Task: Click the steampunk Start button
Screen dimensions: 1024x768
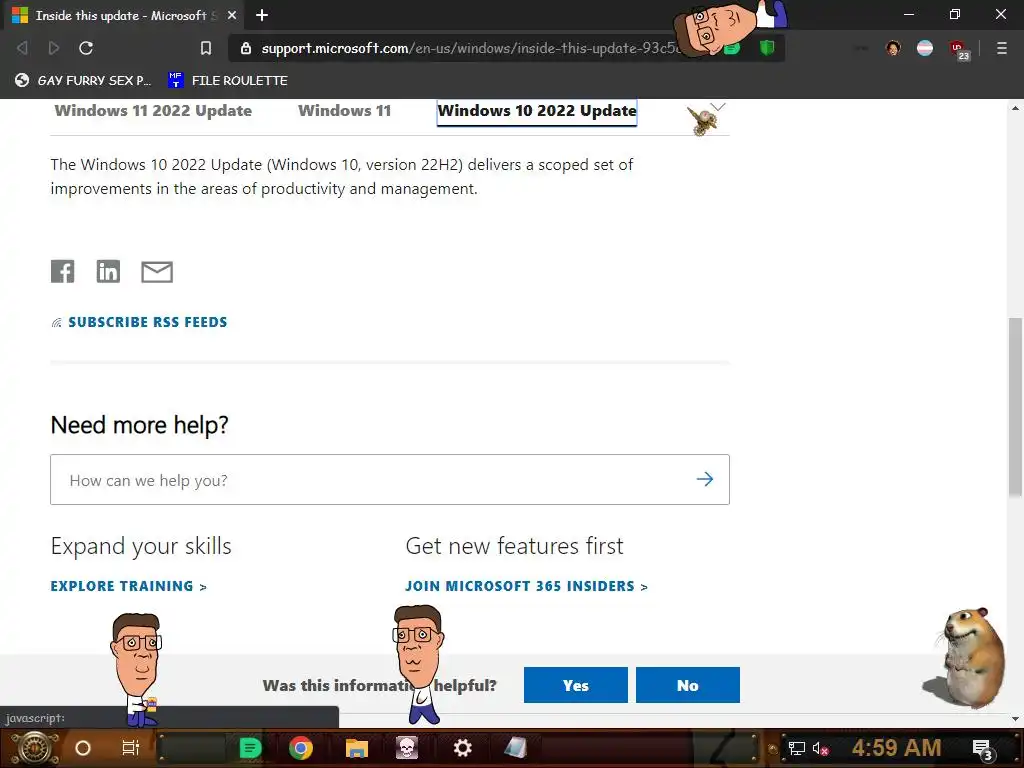Action: (x=35, y=748)
